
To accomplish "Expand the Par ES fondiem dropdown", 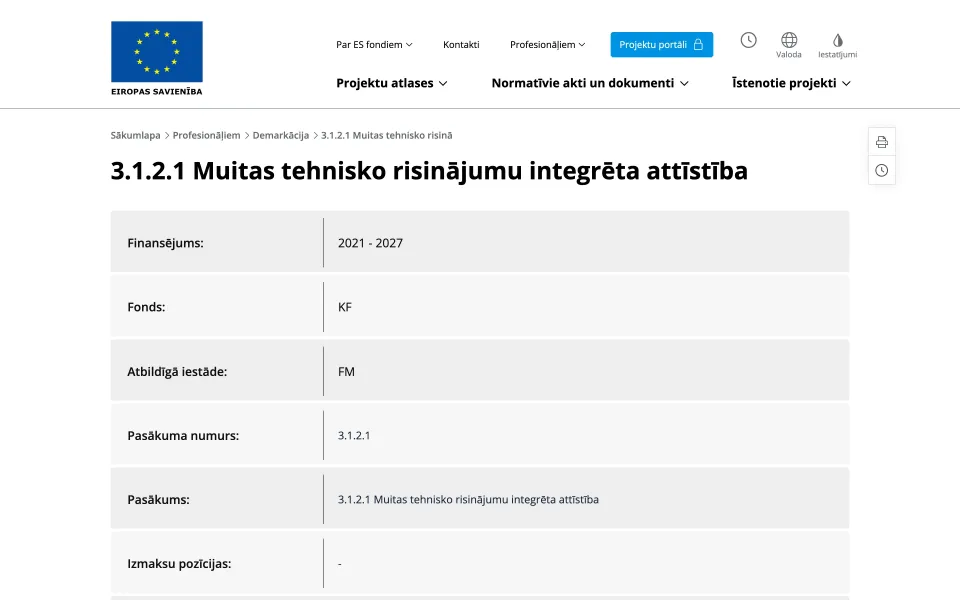I will 374,45.
